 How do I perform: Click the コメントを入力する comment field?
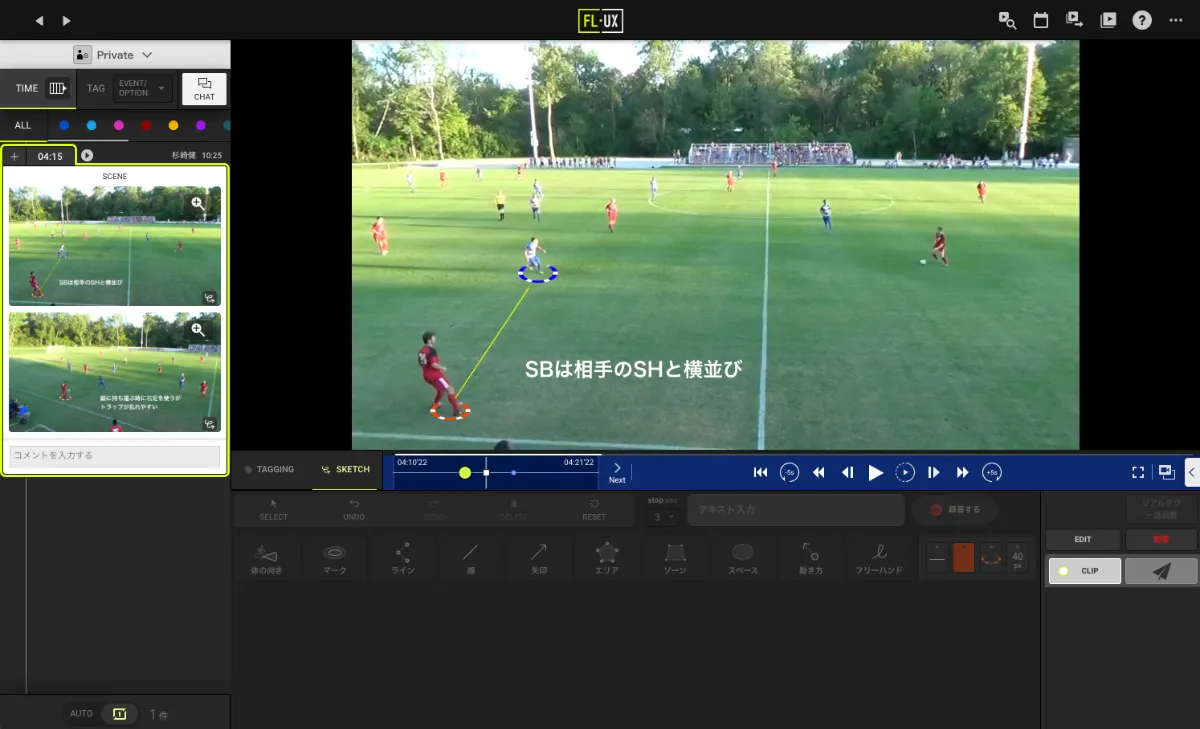114,456
